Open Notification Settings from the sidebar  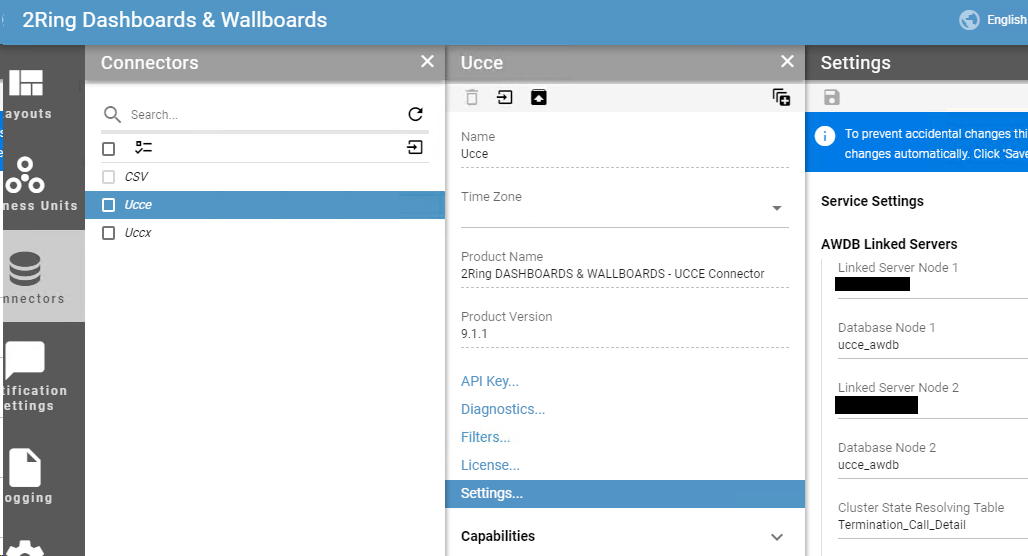tap(26, 376)
